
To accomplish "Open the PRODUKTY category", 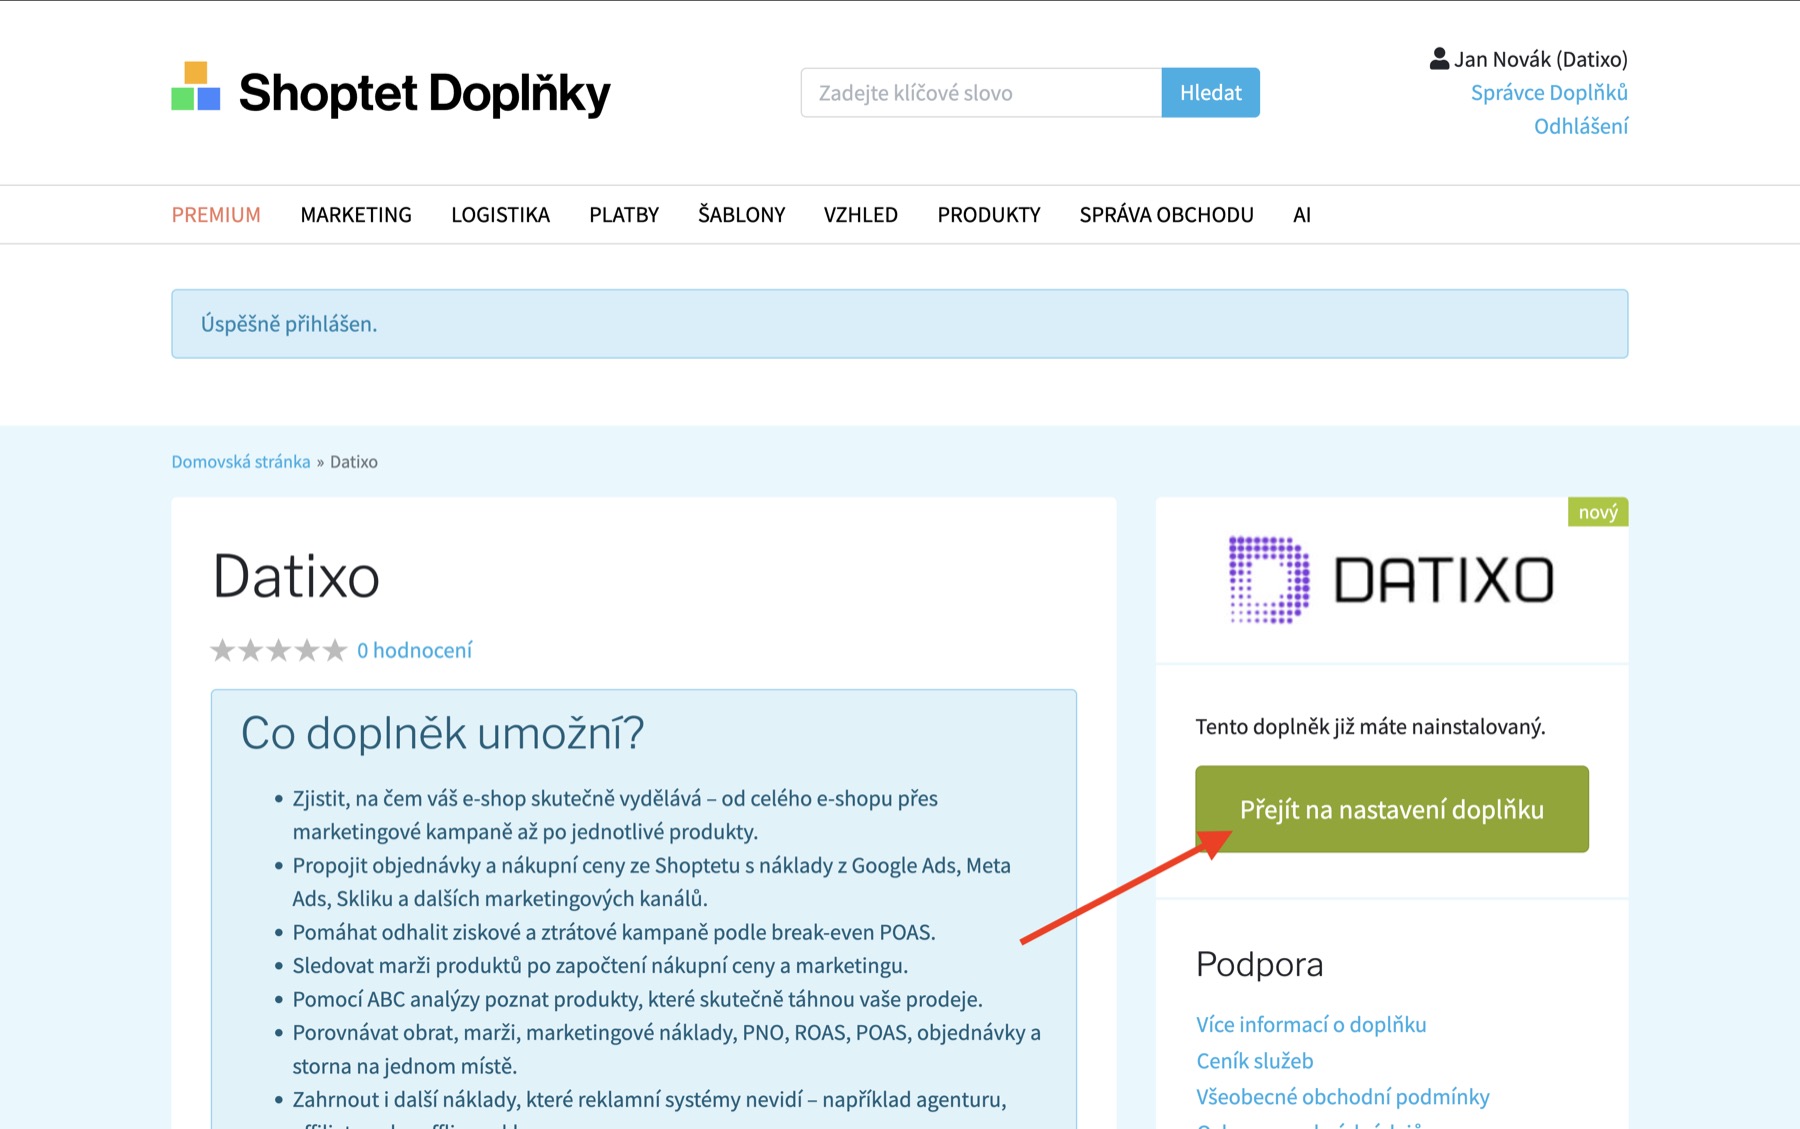I will [x=989, y=215].
